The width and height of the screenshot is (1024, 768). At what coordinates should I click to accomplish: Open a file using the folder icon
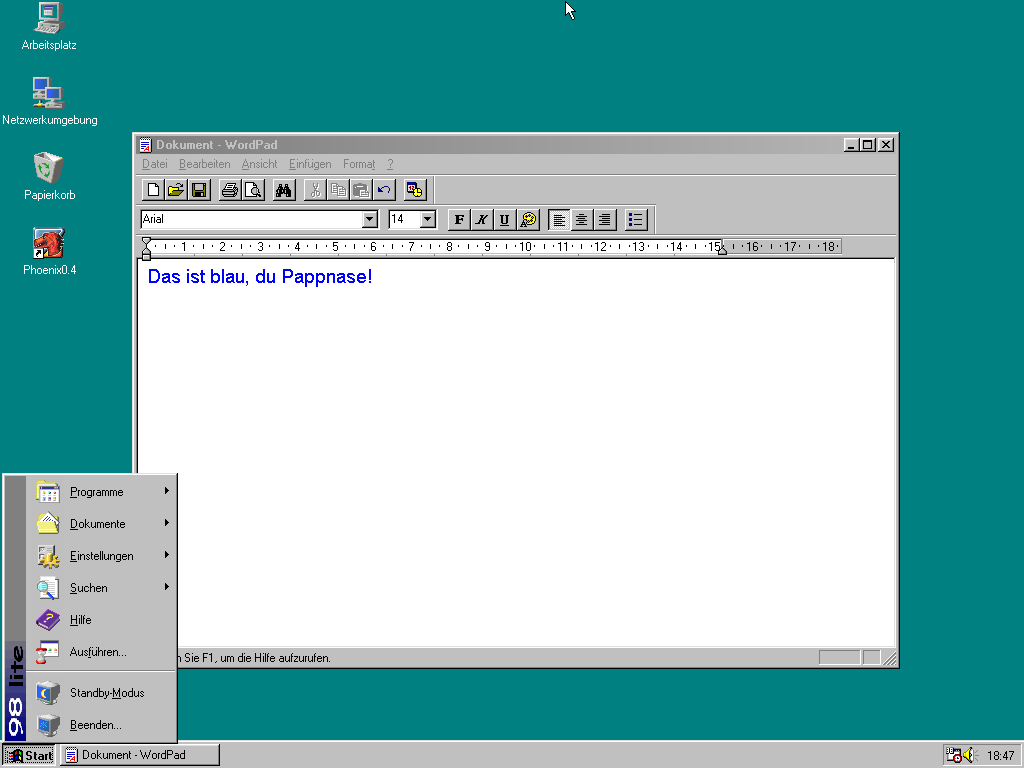176,190
